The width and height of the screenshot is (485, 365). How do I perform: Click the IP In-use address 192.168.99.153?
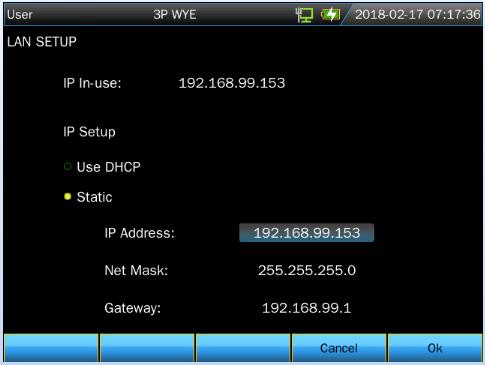[232, 83]
